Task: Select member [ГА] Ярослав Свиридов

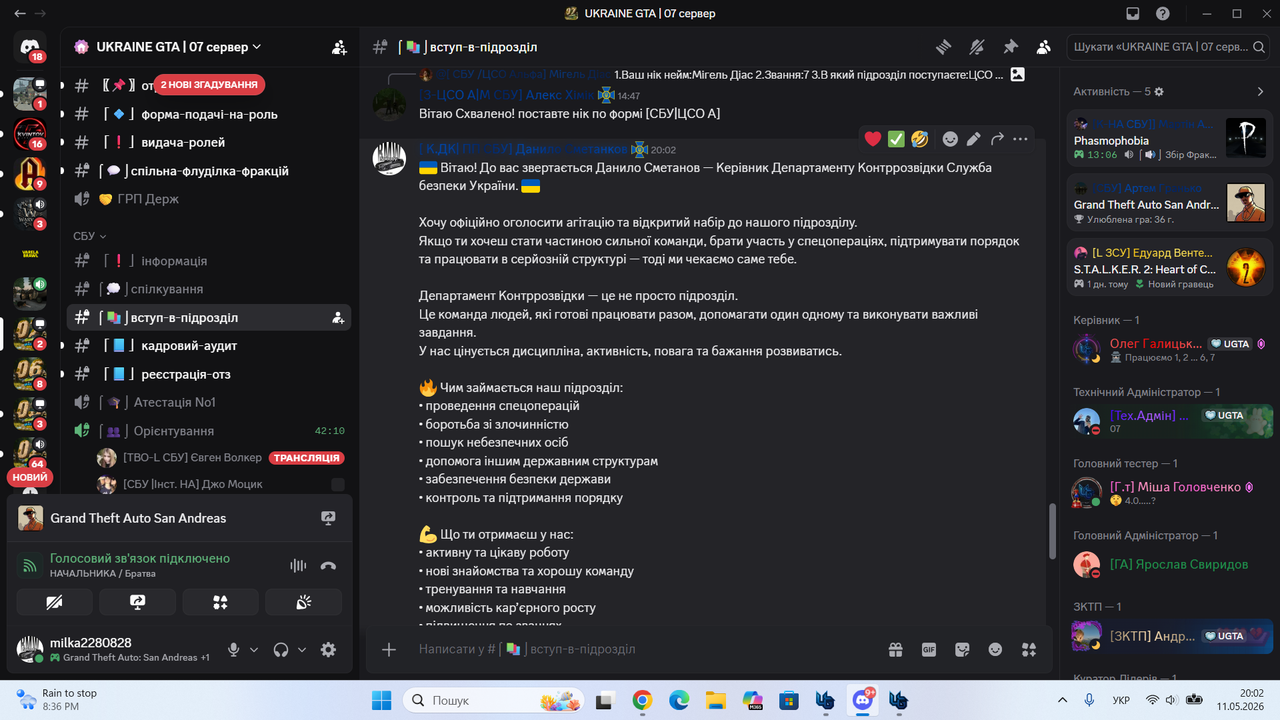Action: pyautogui.click(x=1170, y=564)
